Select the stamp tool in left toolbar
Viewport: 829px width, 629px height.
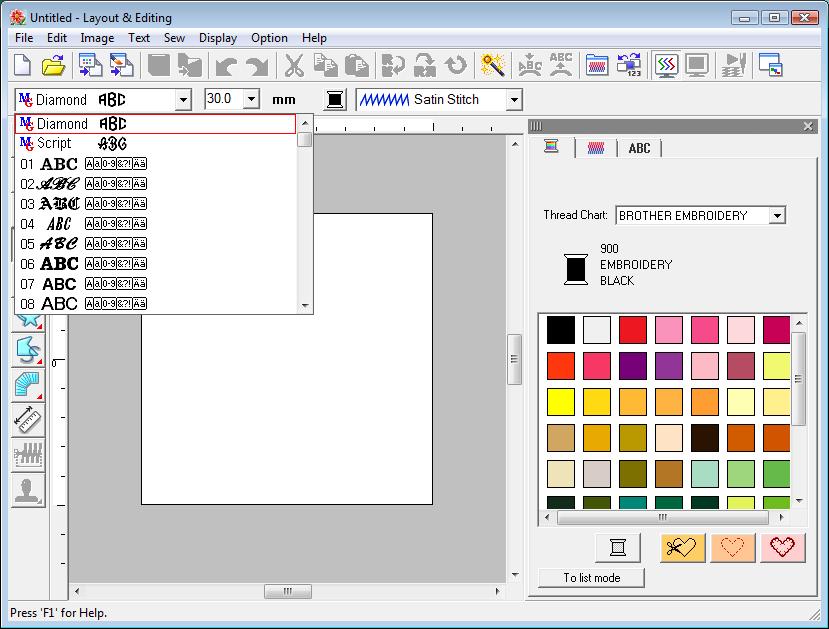tap(28, 491)
